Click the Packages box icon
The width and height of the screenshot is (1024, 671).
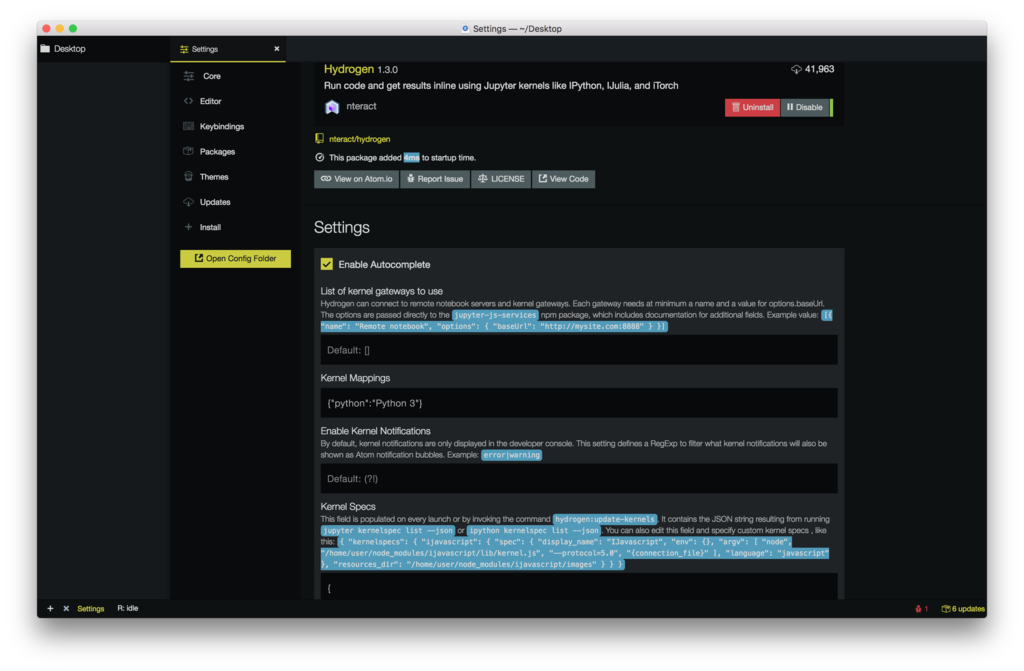click(x=189, y=151)
